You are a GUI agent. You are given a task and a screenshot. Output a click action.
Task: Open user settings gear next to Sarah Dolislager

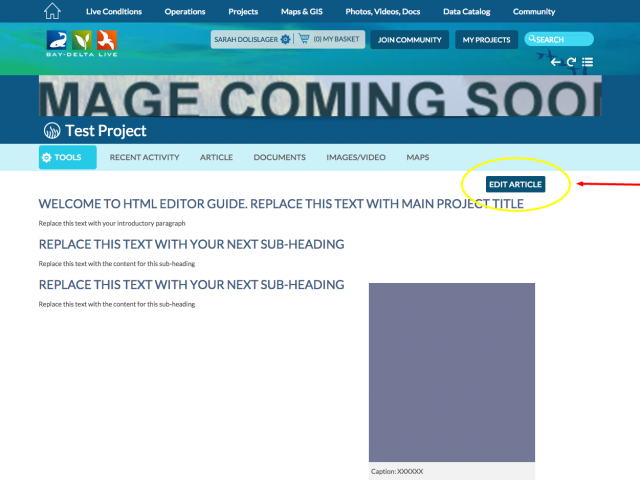point(285,39)
